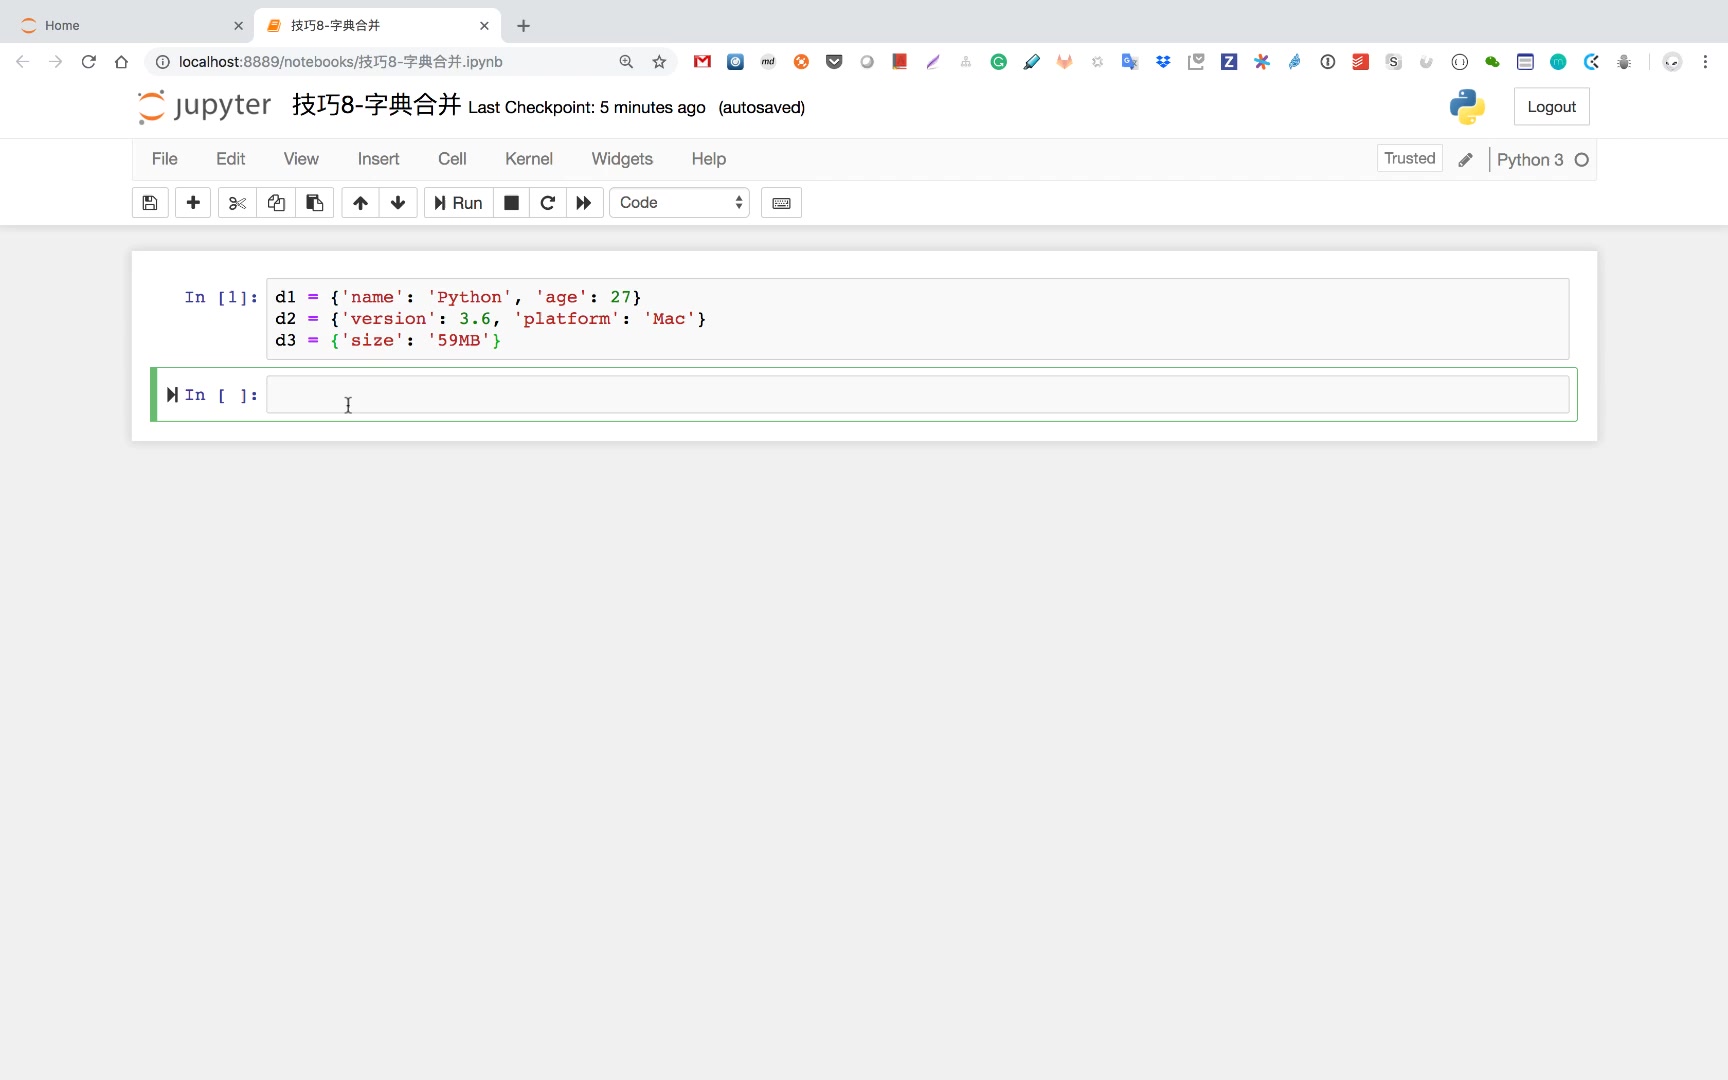Click the Logout button
Screen dimensions: 1728x1080
tap(1551, 107)
